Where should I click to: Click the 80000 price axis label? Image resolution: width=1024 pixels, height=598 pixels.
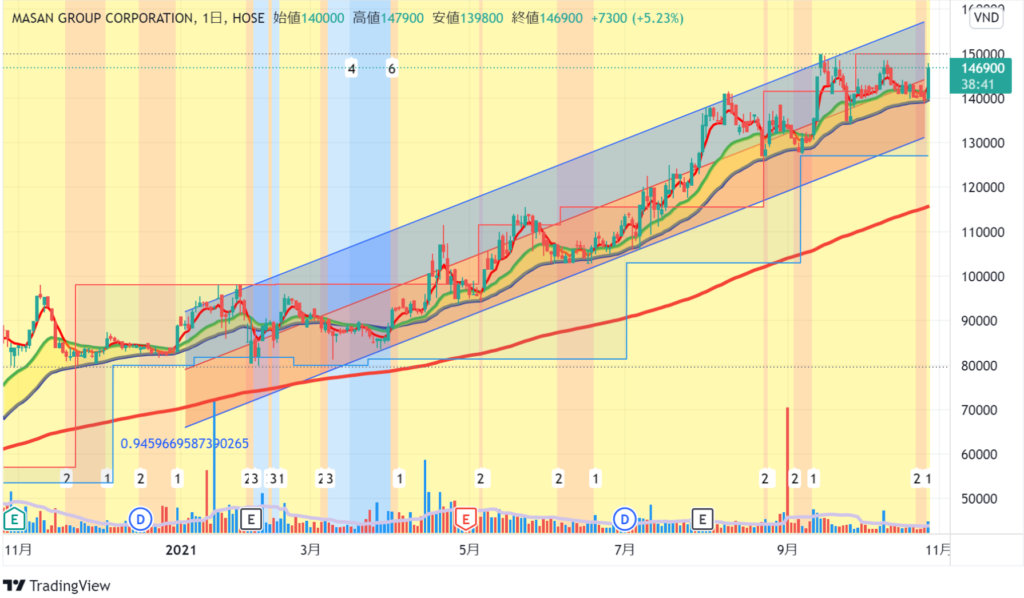tap(979, 366)
